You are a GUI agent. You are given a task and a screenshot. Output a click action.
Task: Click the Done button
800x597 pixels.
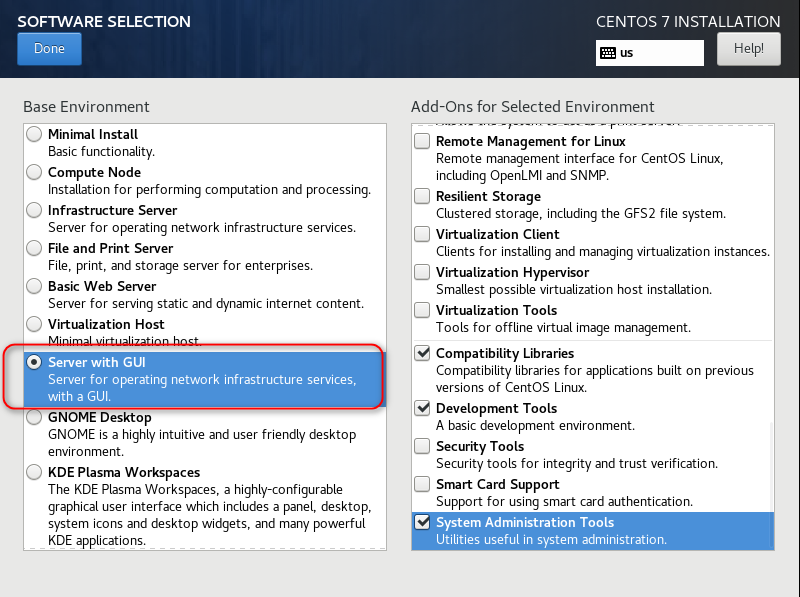(x=49, y=49)
